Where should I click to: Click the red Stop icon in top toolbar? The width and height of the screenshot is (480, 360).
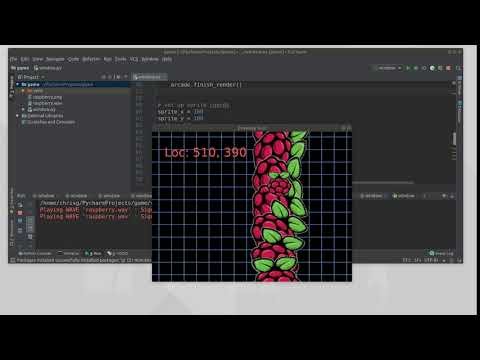448,68
